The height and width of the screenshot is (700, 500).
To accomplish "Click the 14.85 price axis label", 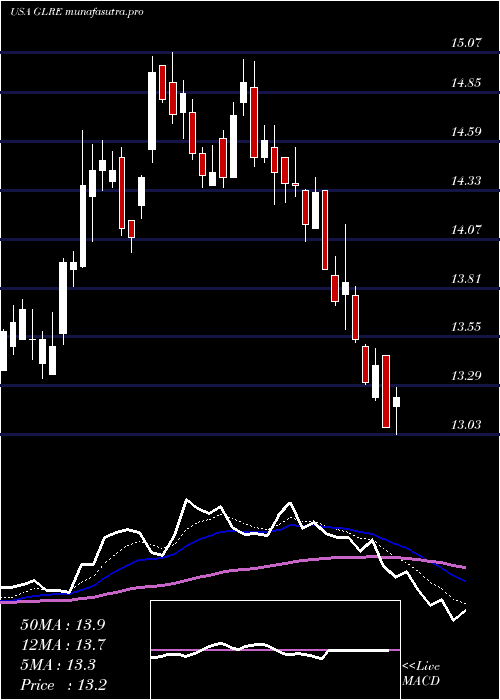I will point(466,83).
